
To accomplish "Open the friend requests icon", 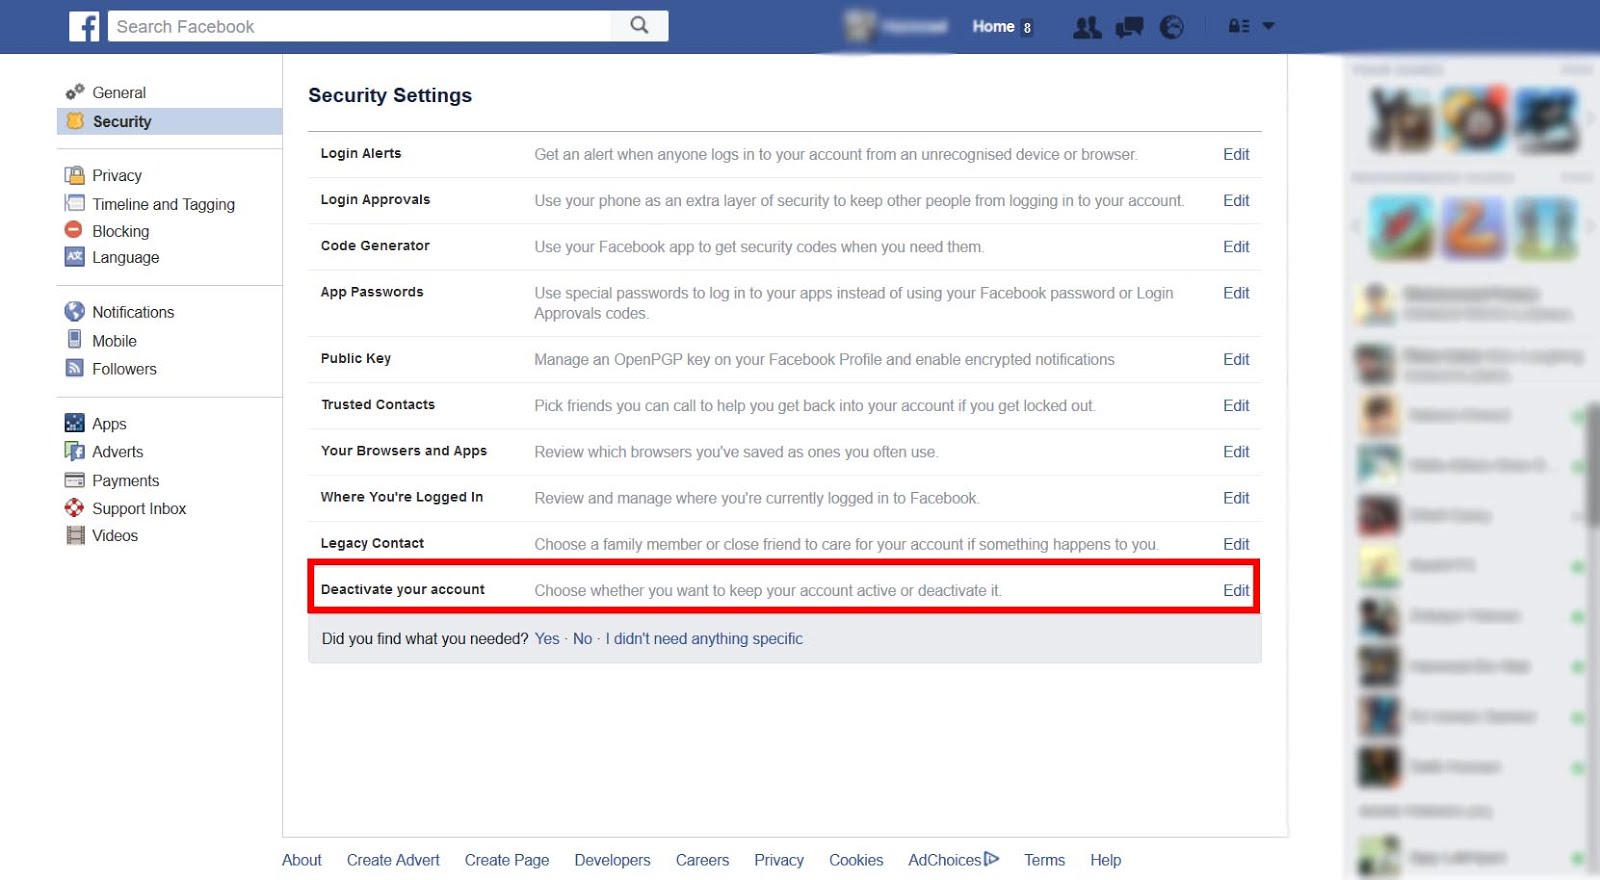I will (x=1087, y=27).
